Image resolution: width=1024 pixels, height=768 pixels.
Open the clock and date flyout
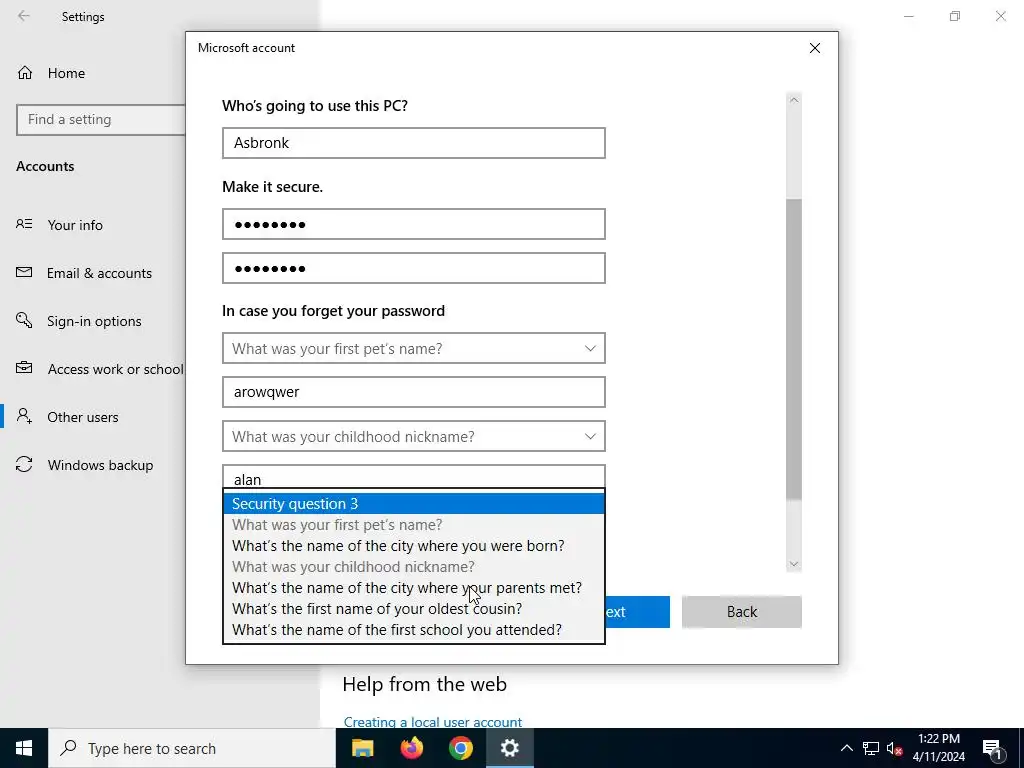coord(938,748)
